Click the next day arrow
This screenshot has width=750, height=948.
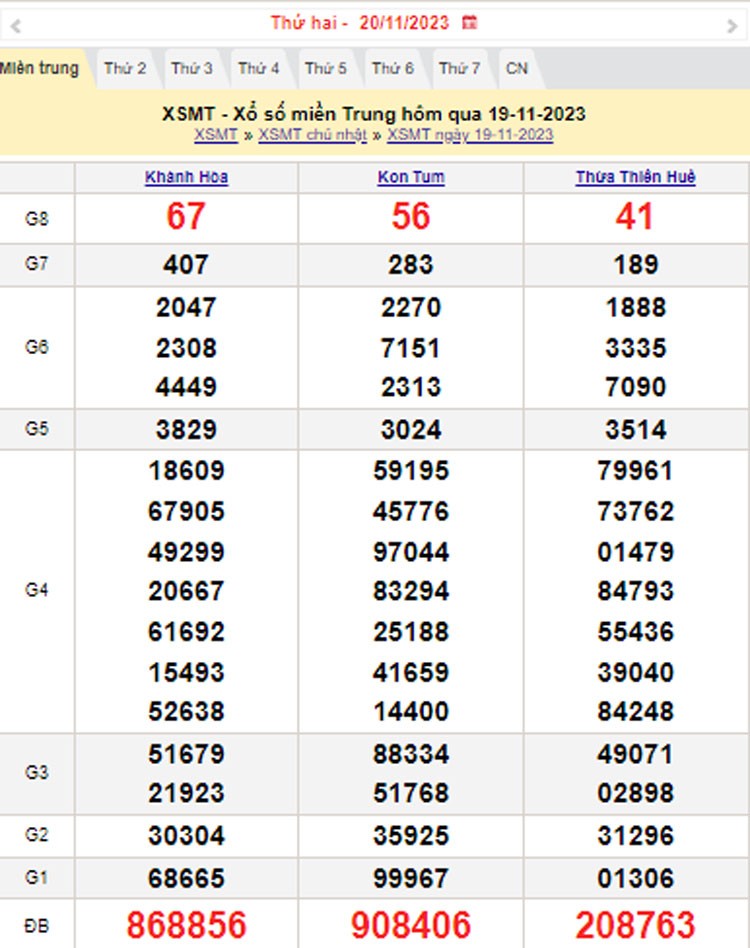point(732,25)
